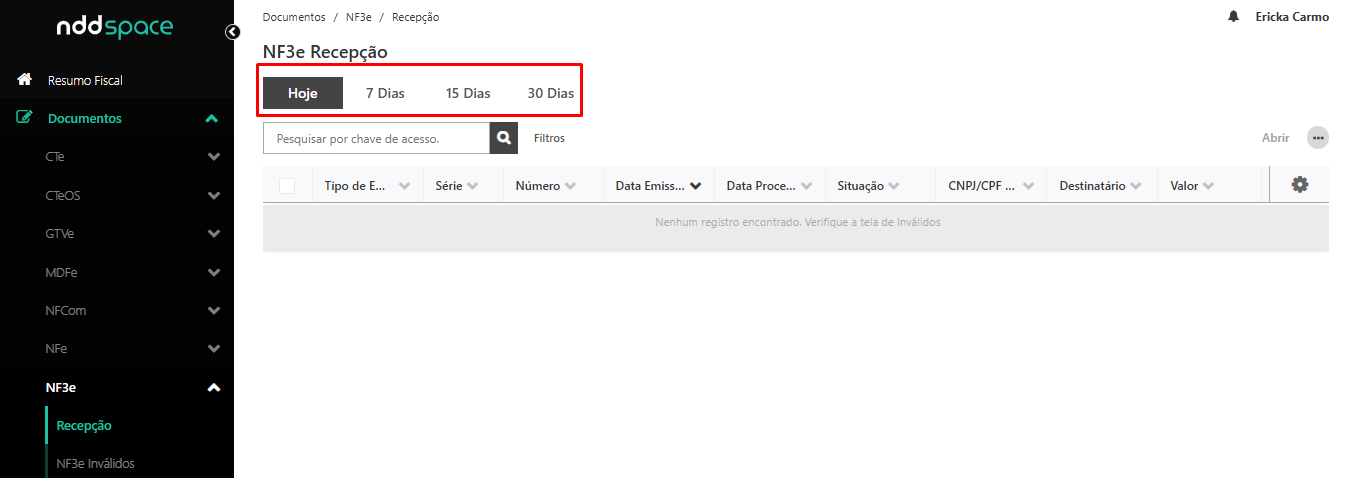Open the three-dots more options menu
Screen dimensions: 1352x478
(1318, 138)
